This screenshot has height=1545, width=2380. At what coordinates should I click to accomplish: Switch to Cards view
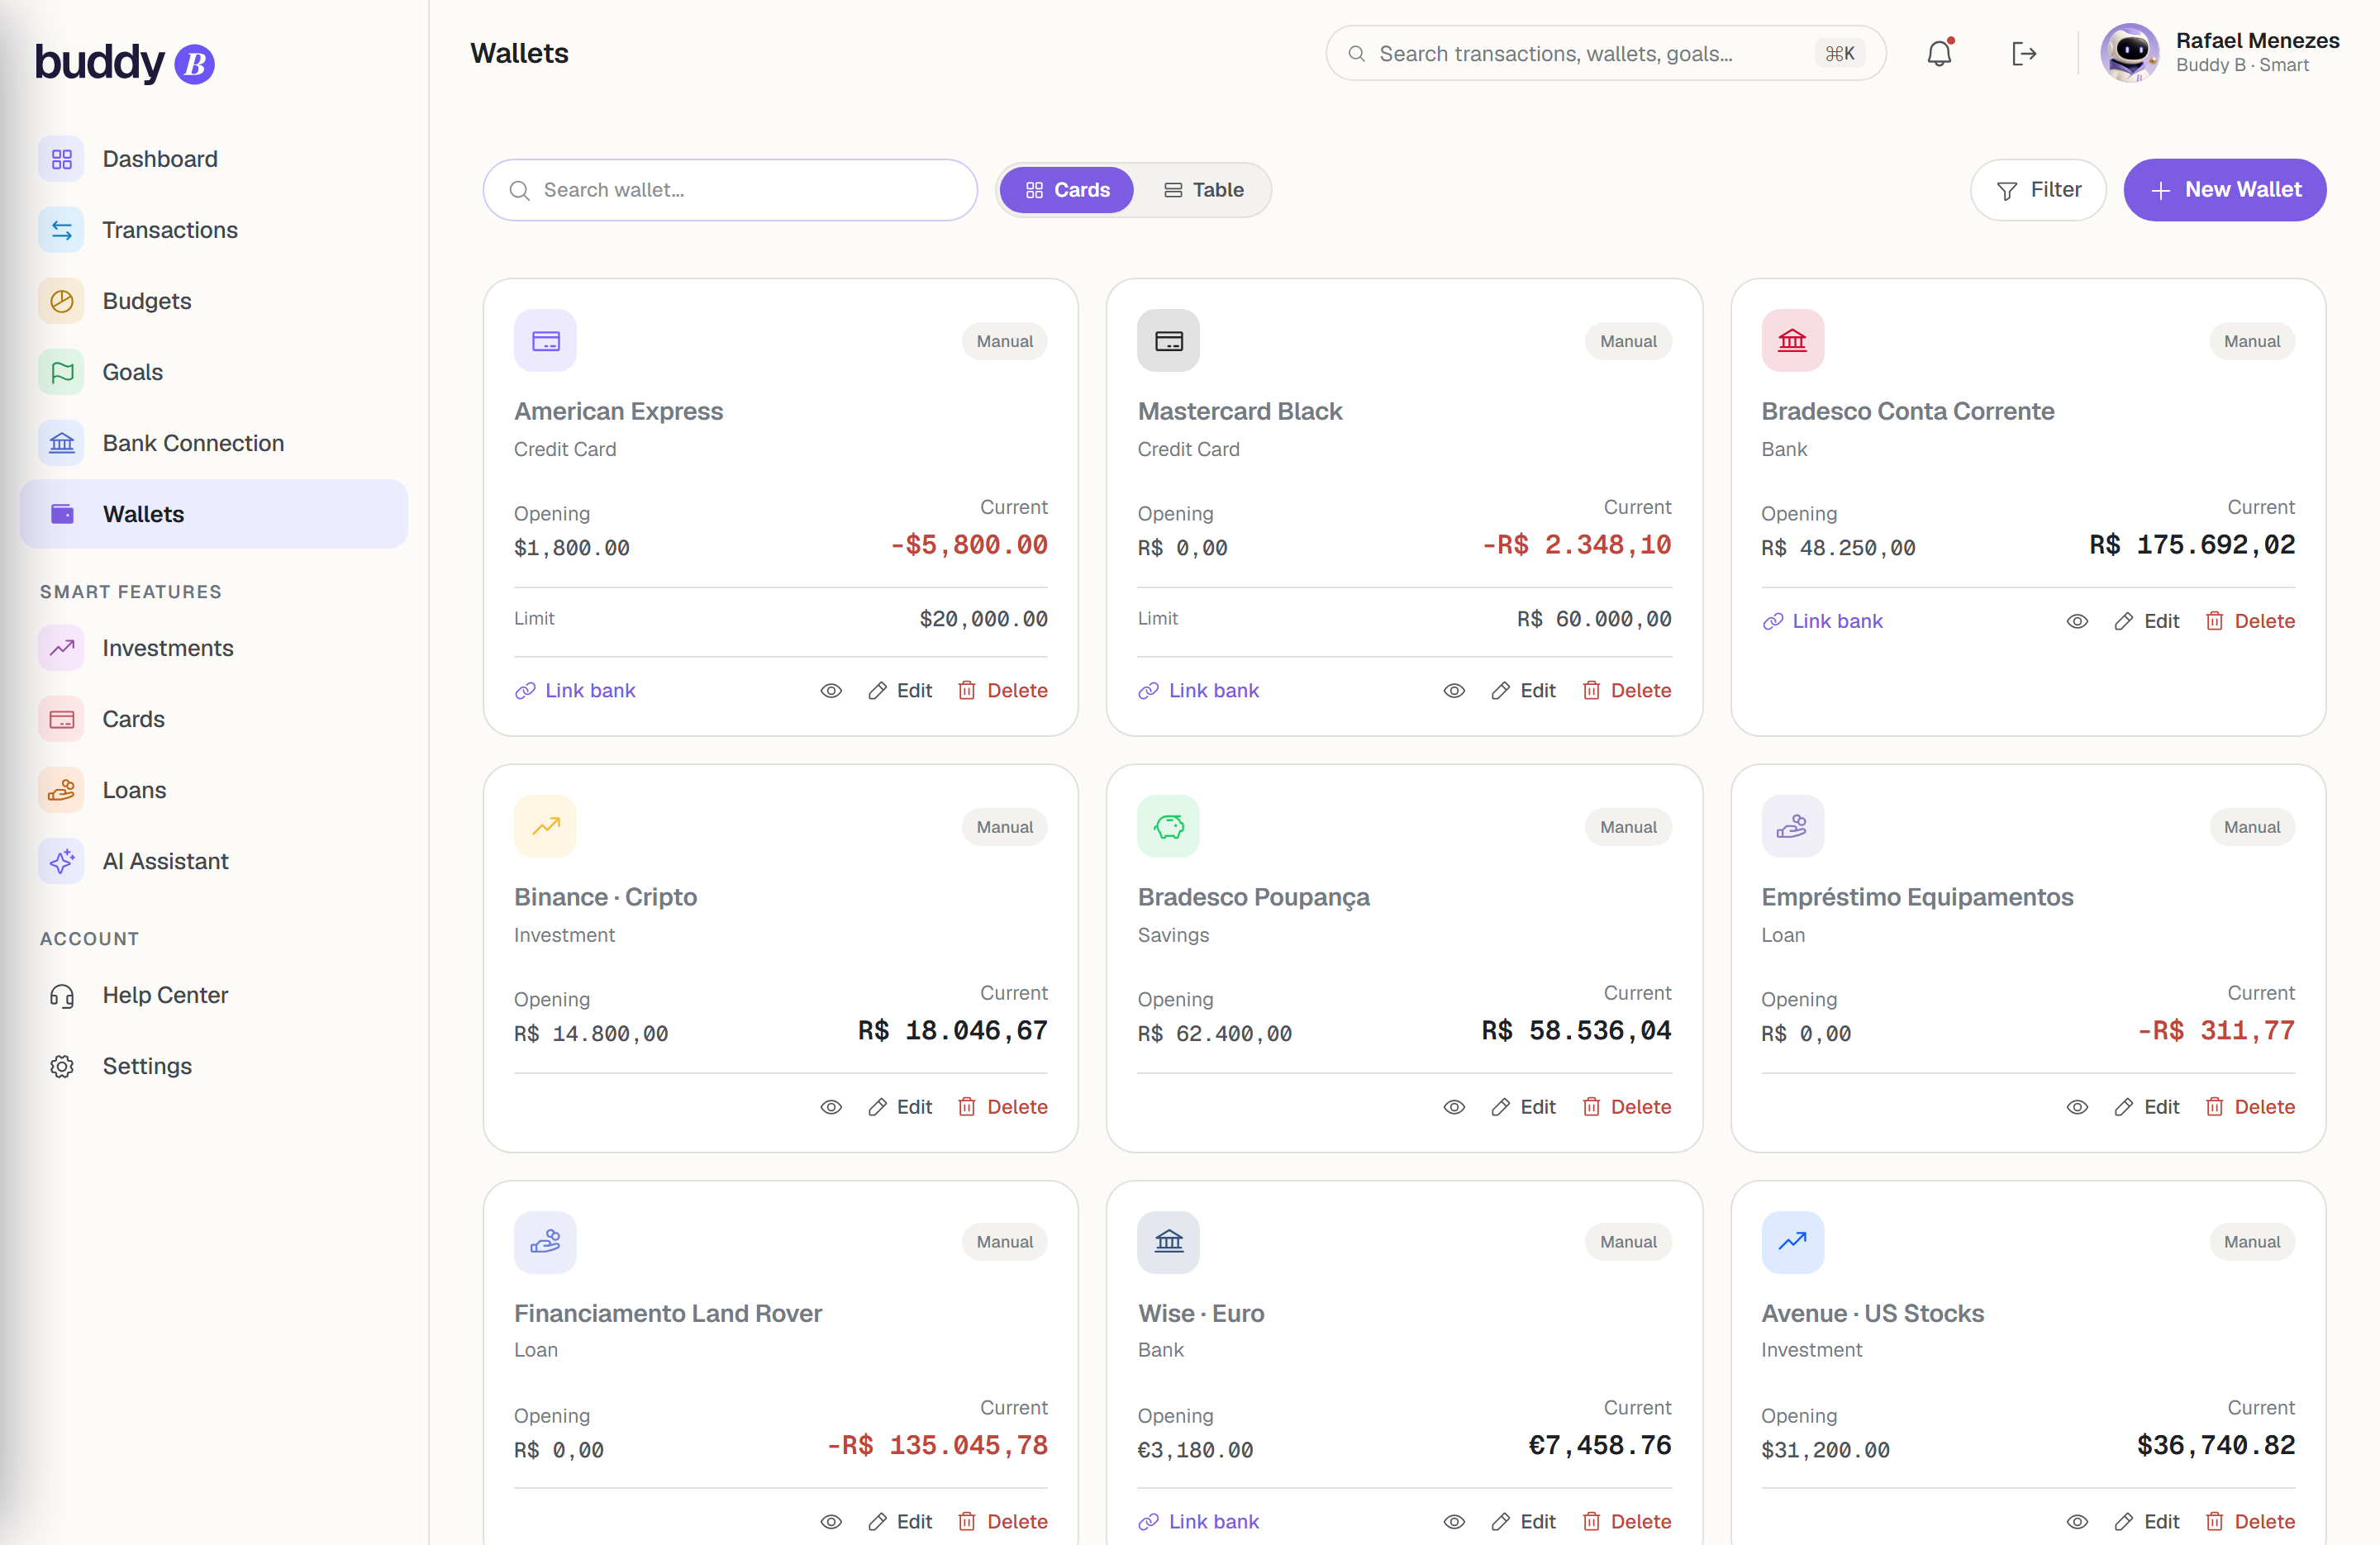point(1067,190)
